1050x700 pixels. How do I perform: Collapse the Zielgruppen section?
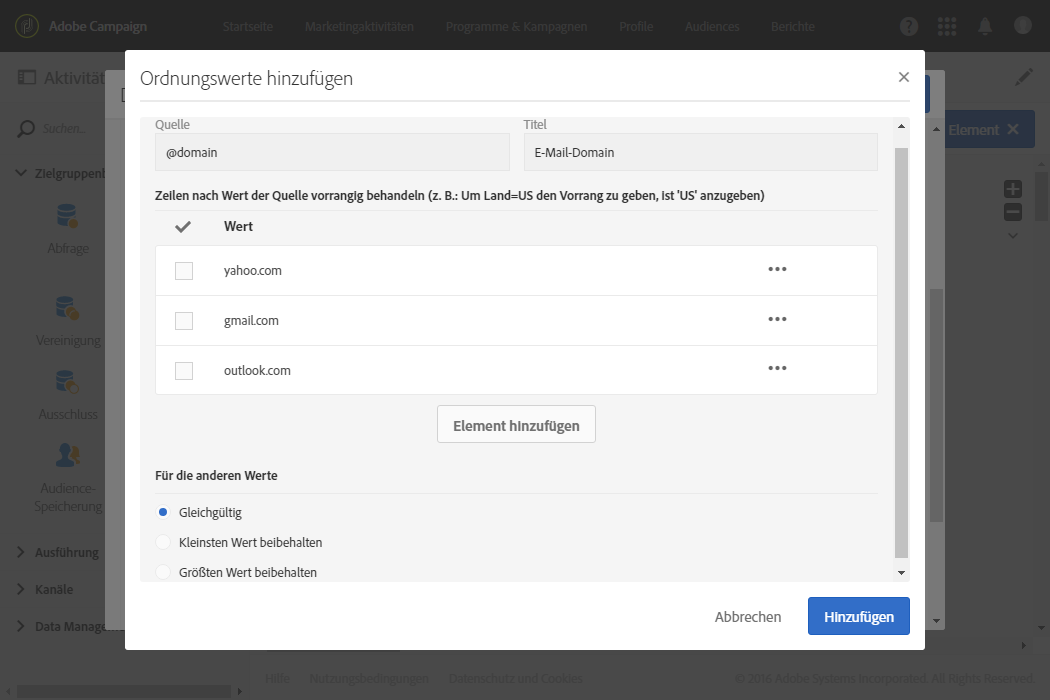click(x=21, y=173)
